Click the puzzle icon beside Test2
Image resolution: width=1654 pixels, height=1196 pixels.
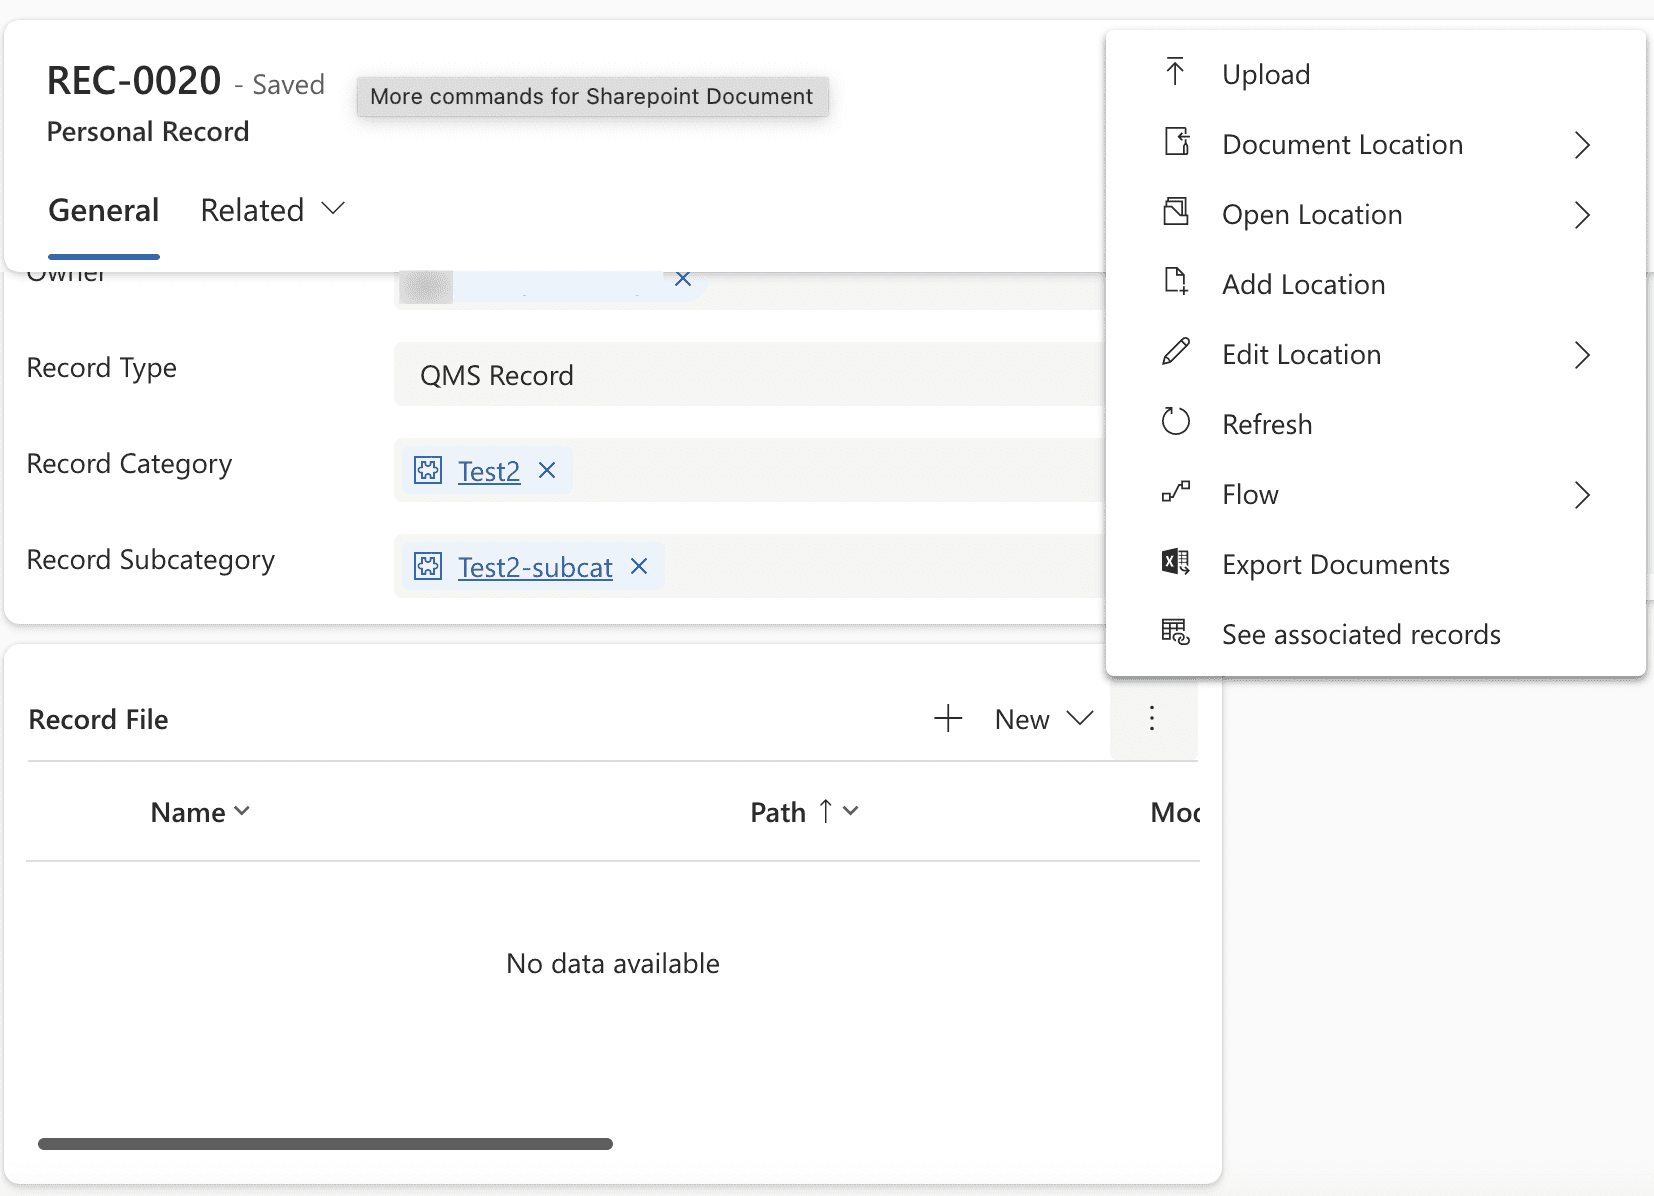pos(428,470)
